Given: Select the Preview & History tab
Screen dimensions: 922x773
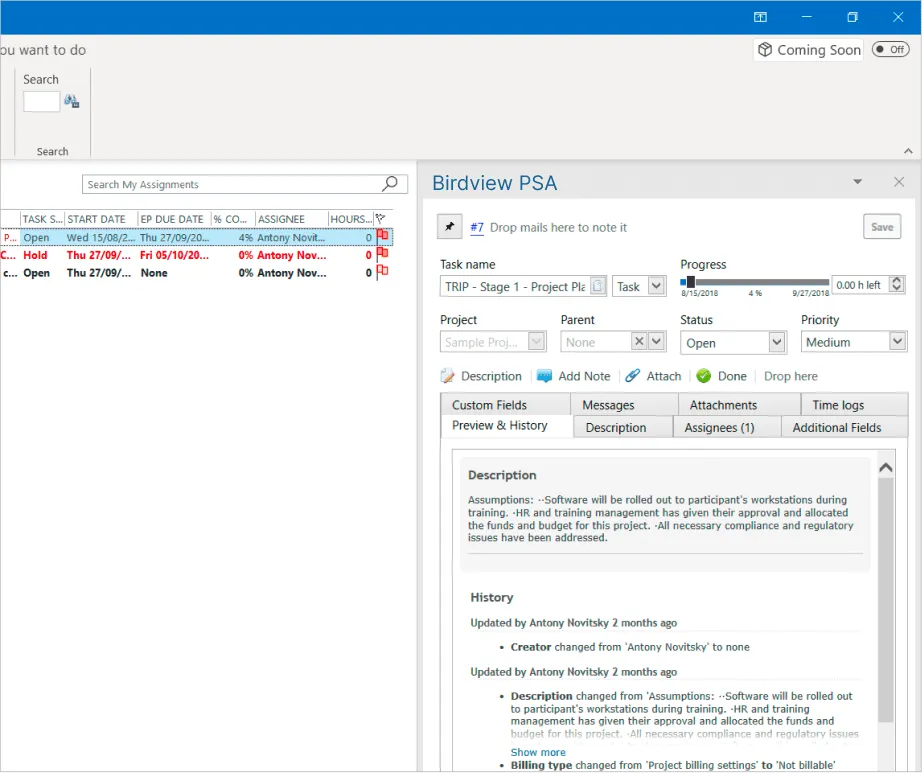Looking at the screenshot, I should point(507,426).
